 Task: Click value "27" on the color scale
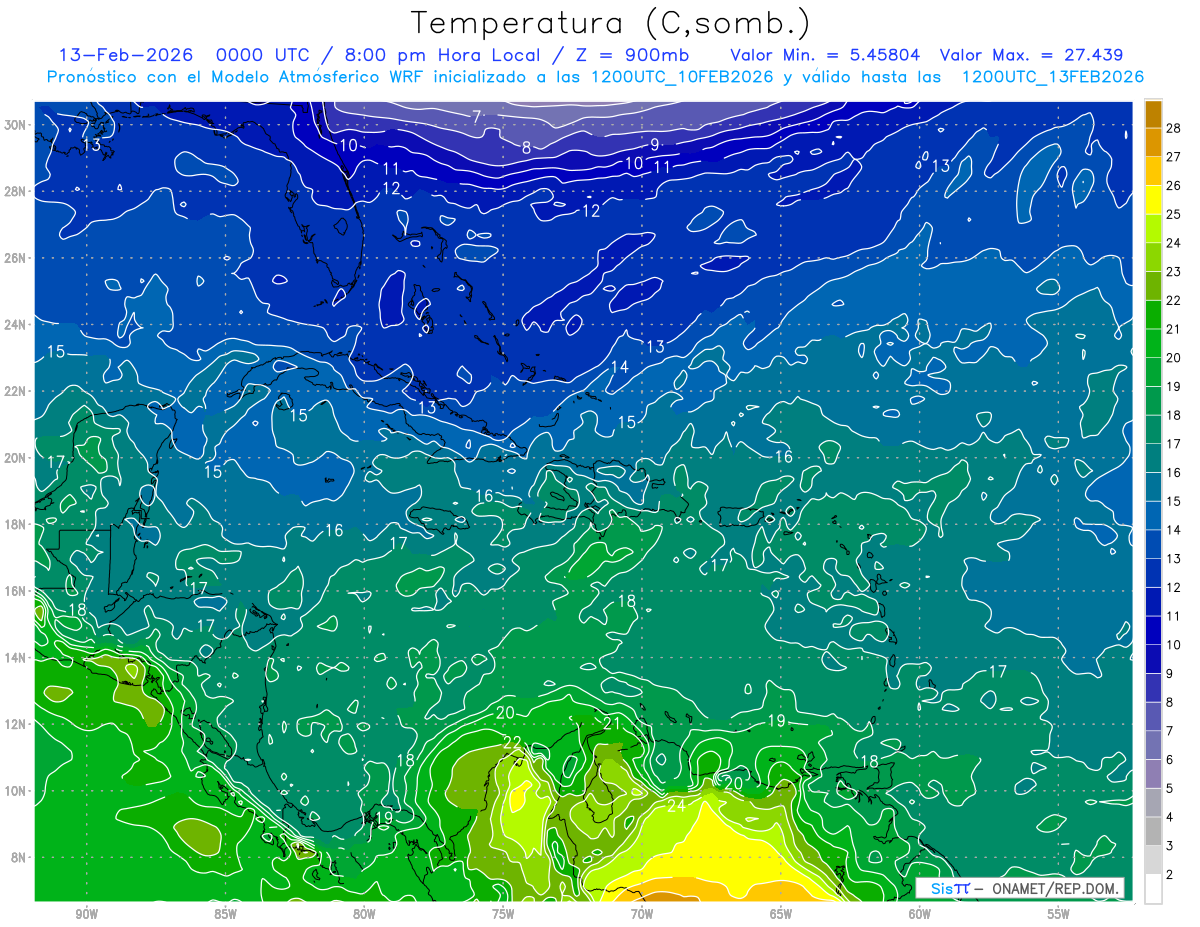click(1174, 157)
